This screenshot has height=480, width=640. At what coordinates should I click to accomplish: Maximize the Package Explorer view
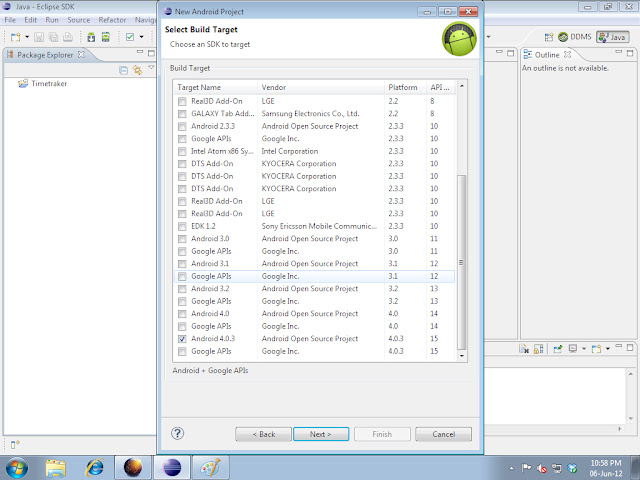point(151,53)
